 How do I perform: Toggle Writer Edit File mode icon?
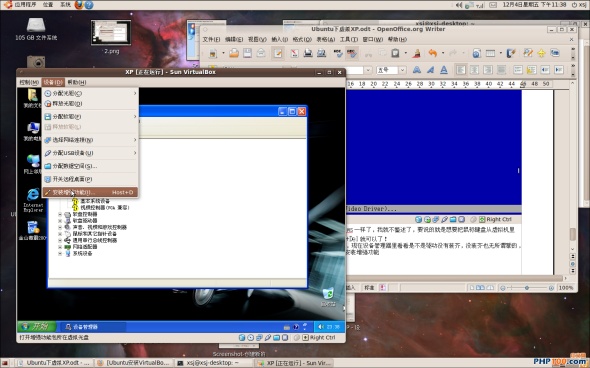(x=278, y=53)
